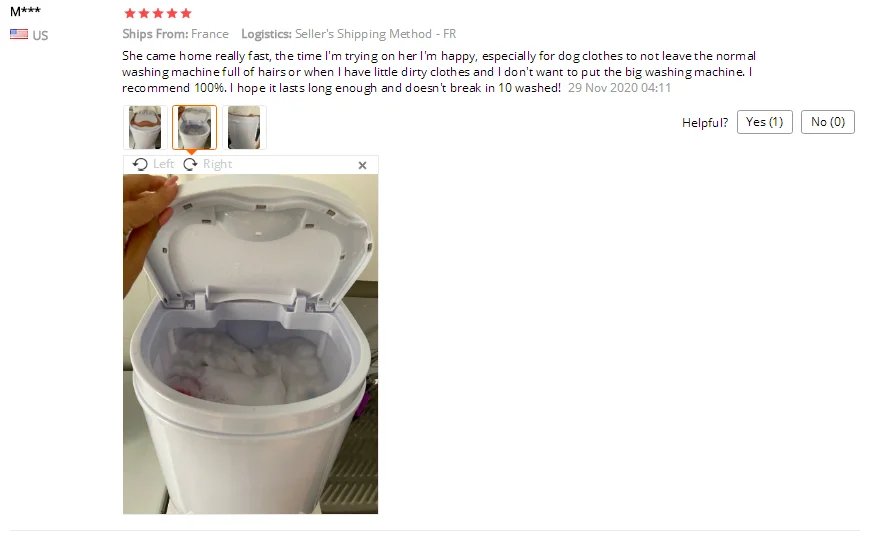874x533 pixels.
Task: Click the rotate right arrow icon
Action: pyautogui.click(x=190, y=164)
